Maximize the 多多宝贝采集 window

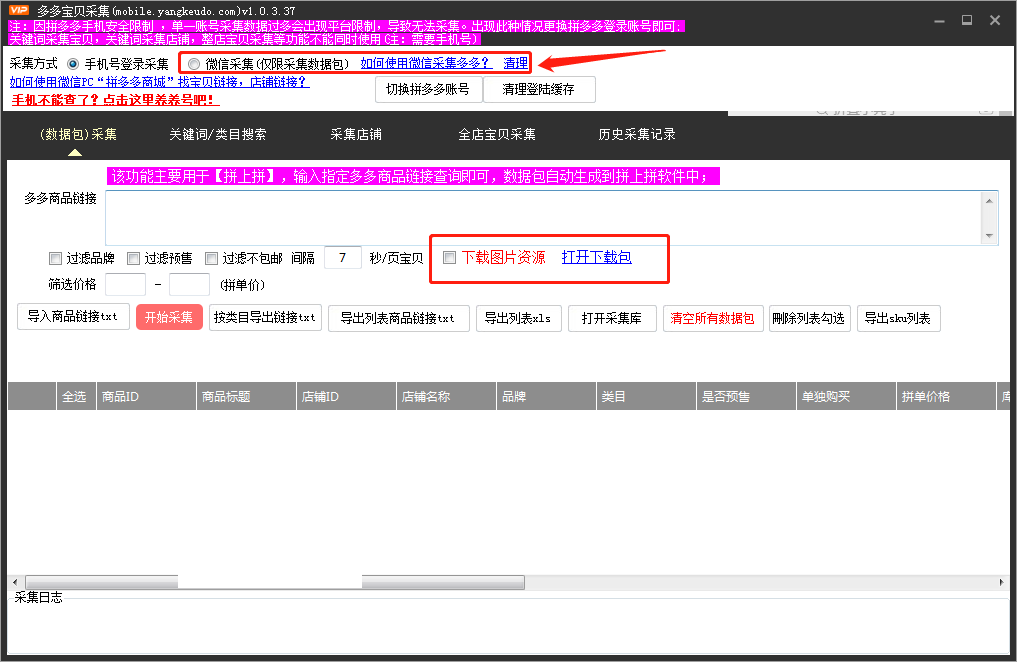[966, 20]
